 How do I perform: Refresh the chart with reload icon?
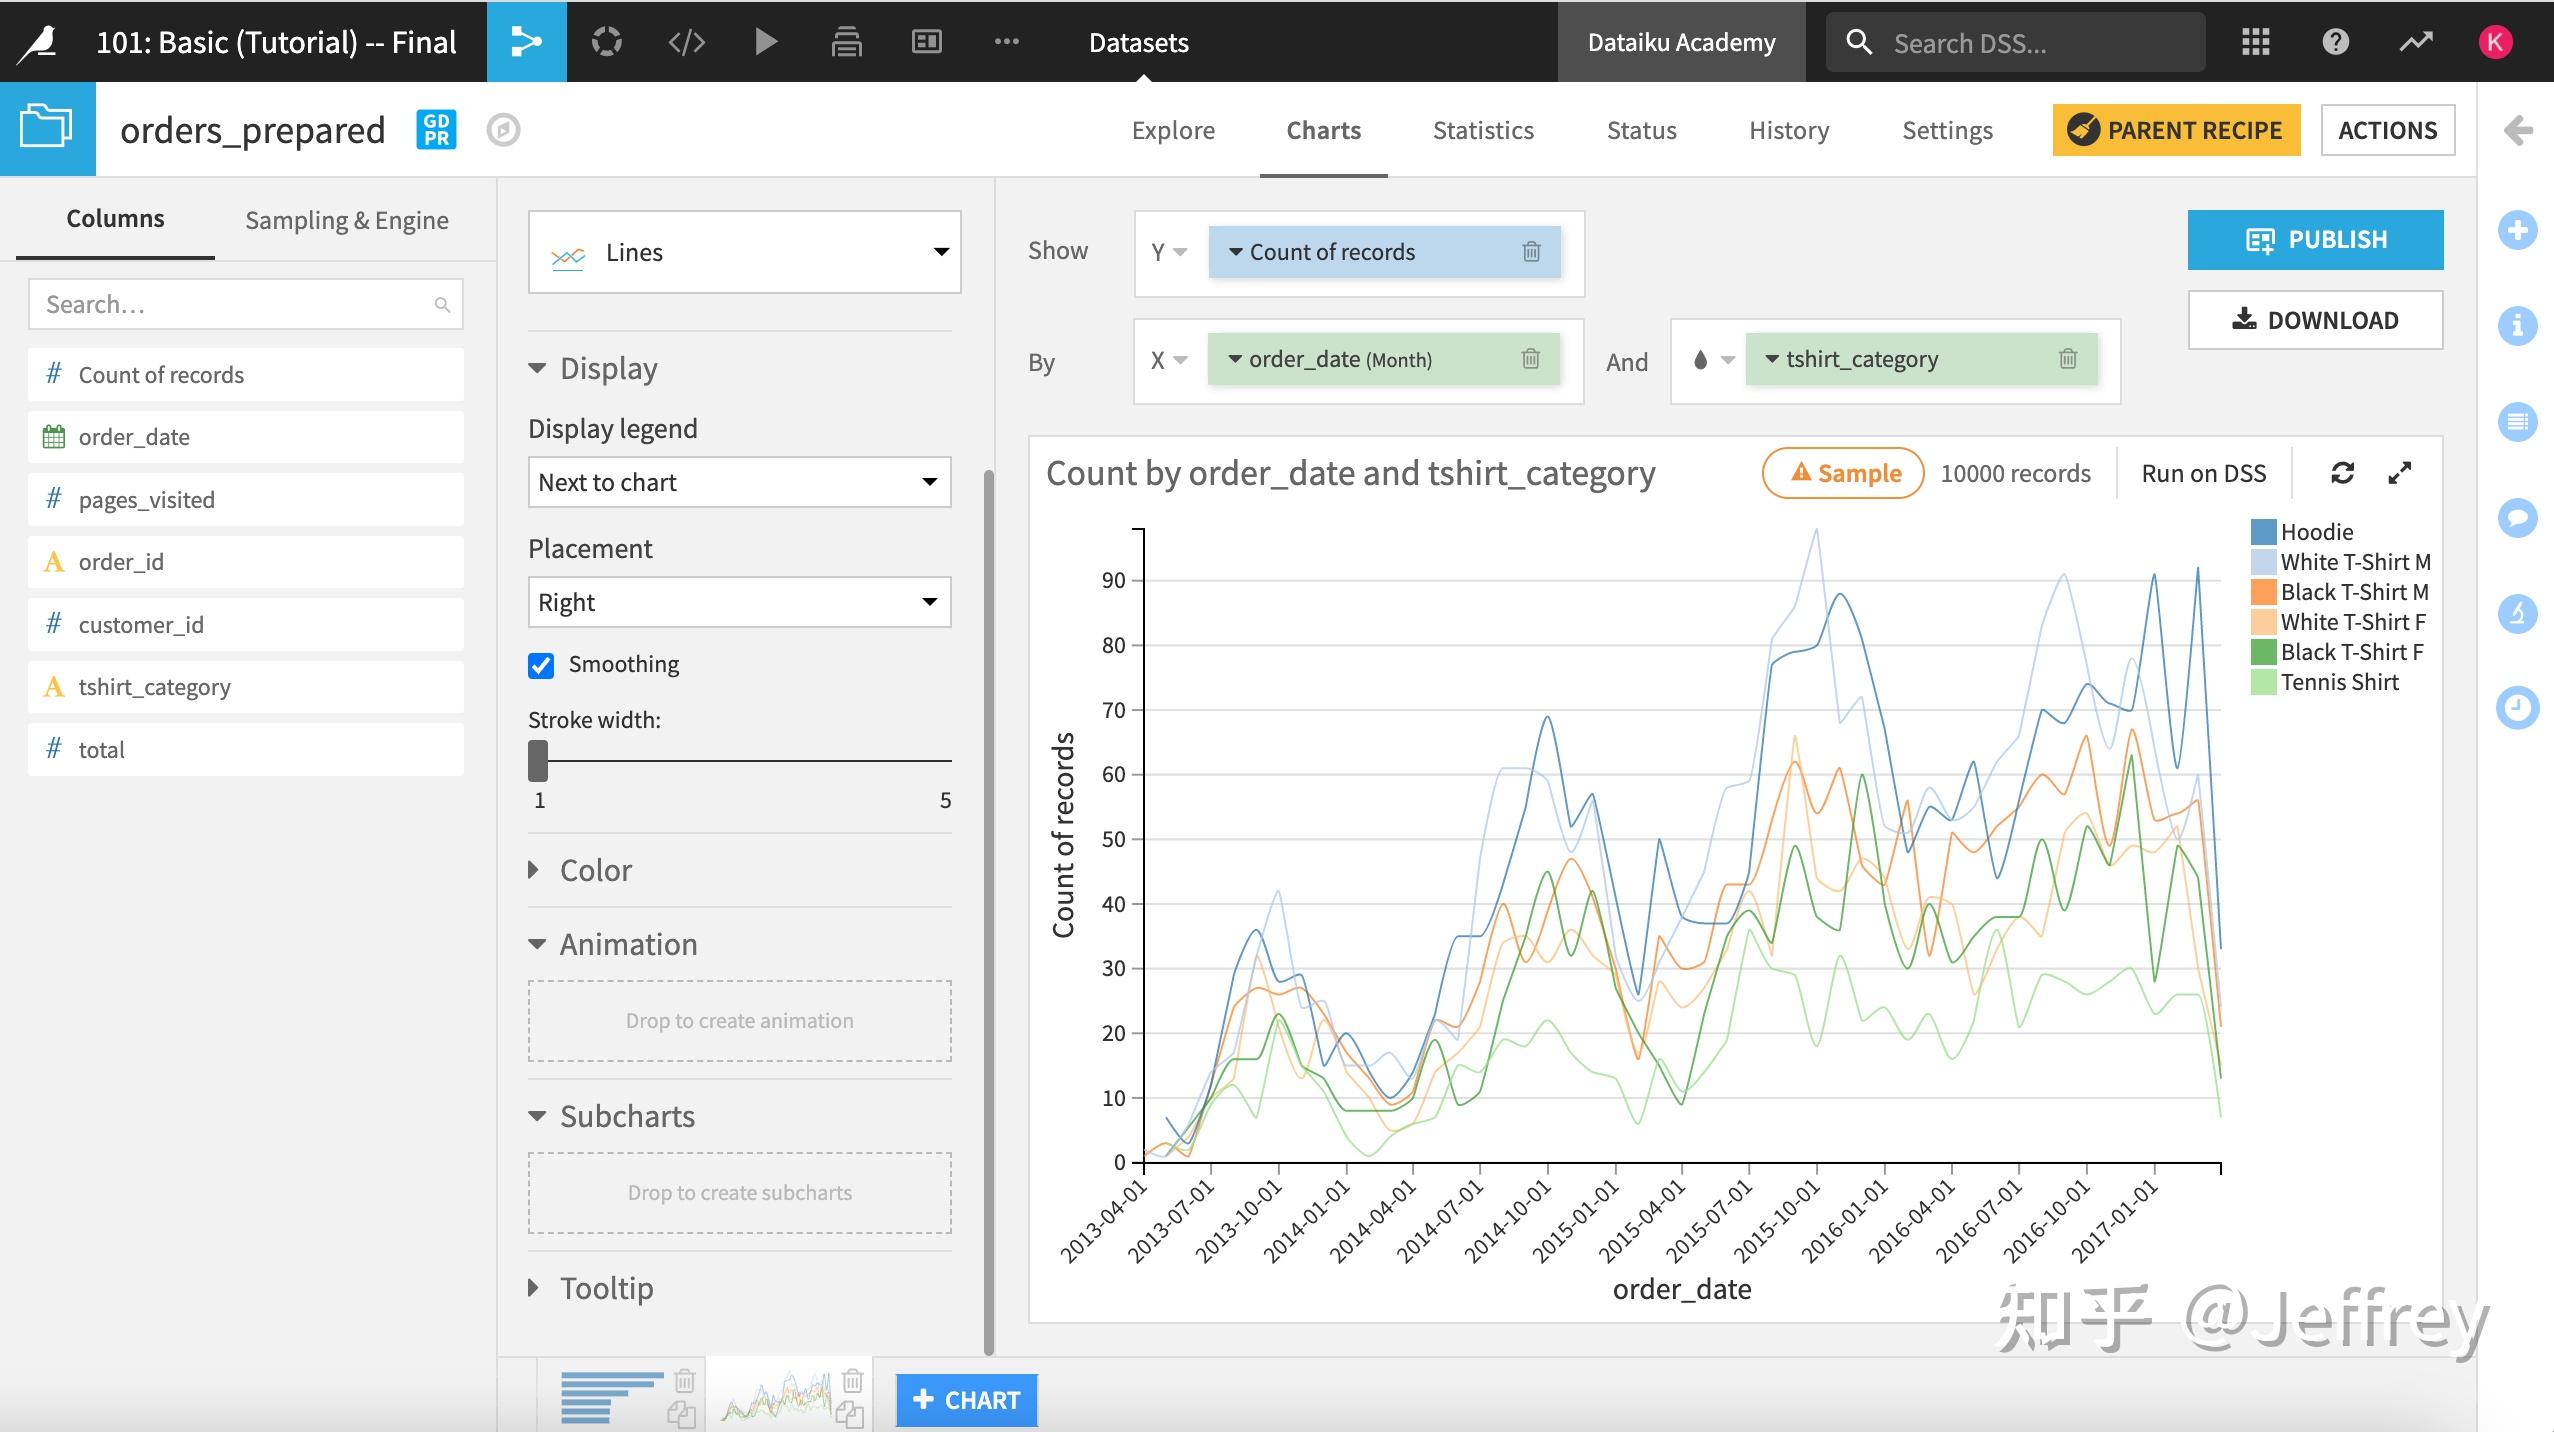pyautogui.click(x=2342, y=473)
